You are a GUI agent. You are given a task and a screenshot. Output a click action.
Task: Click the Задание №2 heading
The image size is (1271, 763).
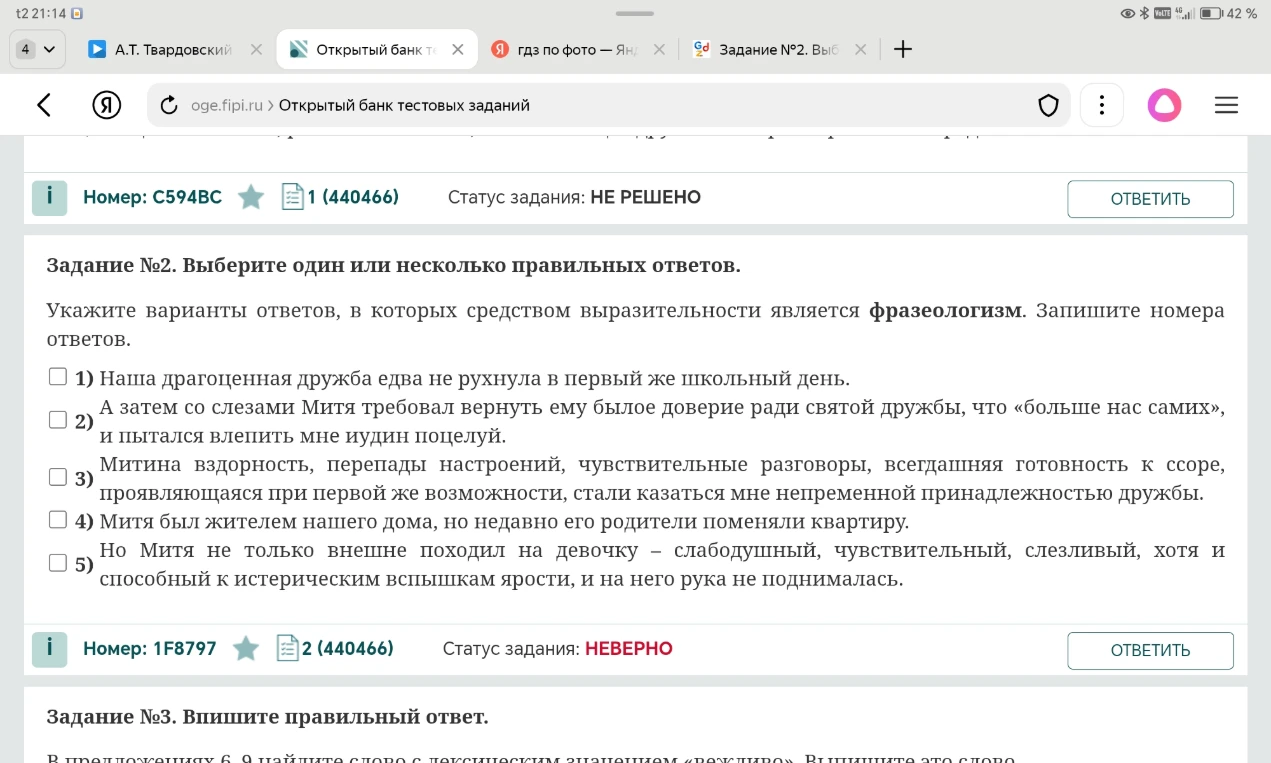pos(393,265)
